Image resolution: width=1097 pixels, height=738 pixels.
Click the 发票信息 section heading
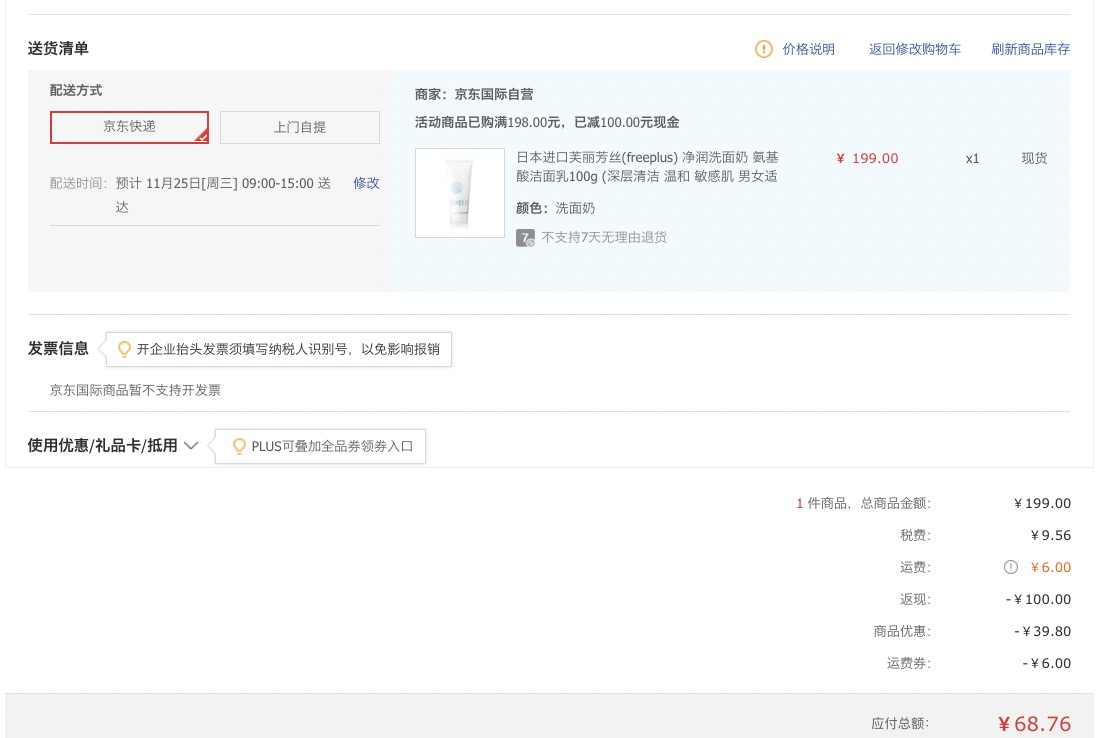point(58,348)
